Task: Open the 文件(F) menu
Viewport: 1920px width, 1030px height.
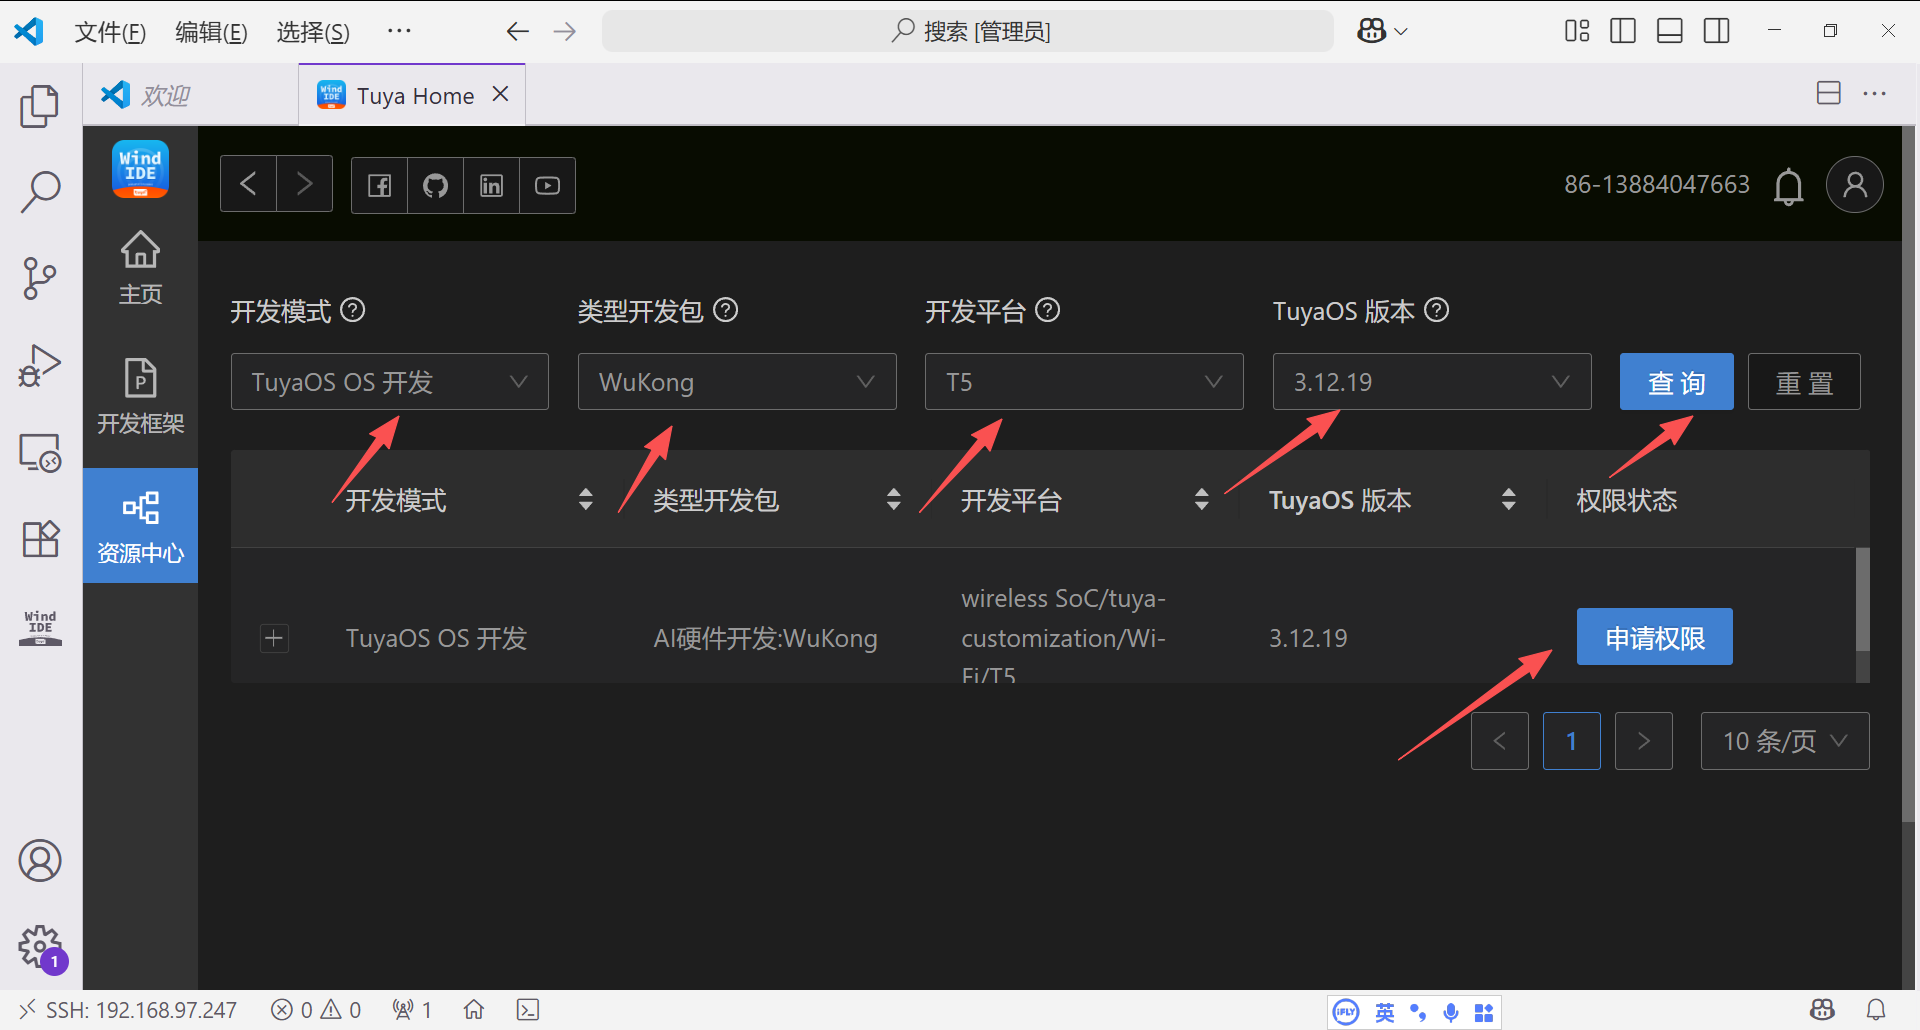Action: tap(110, 32)
